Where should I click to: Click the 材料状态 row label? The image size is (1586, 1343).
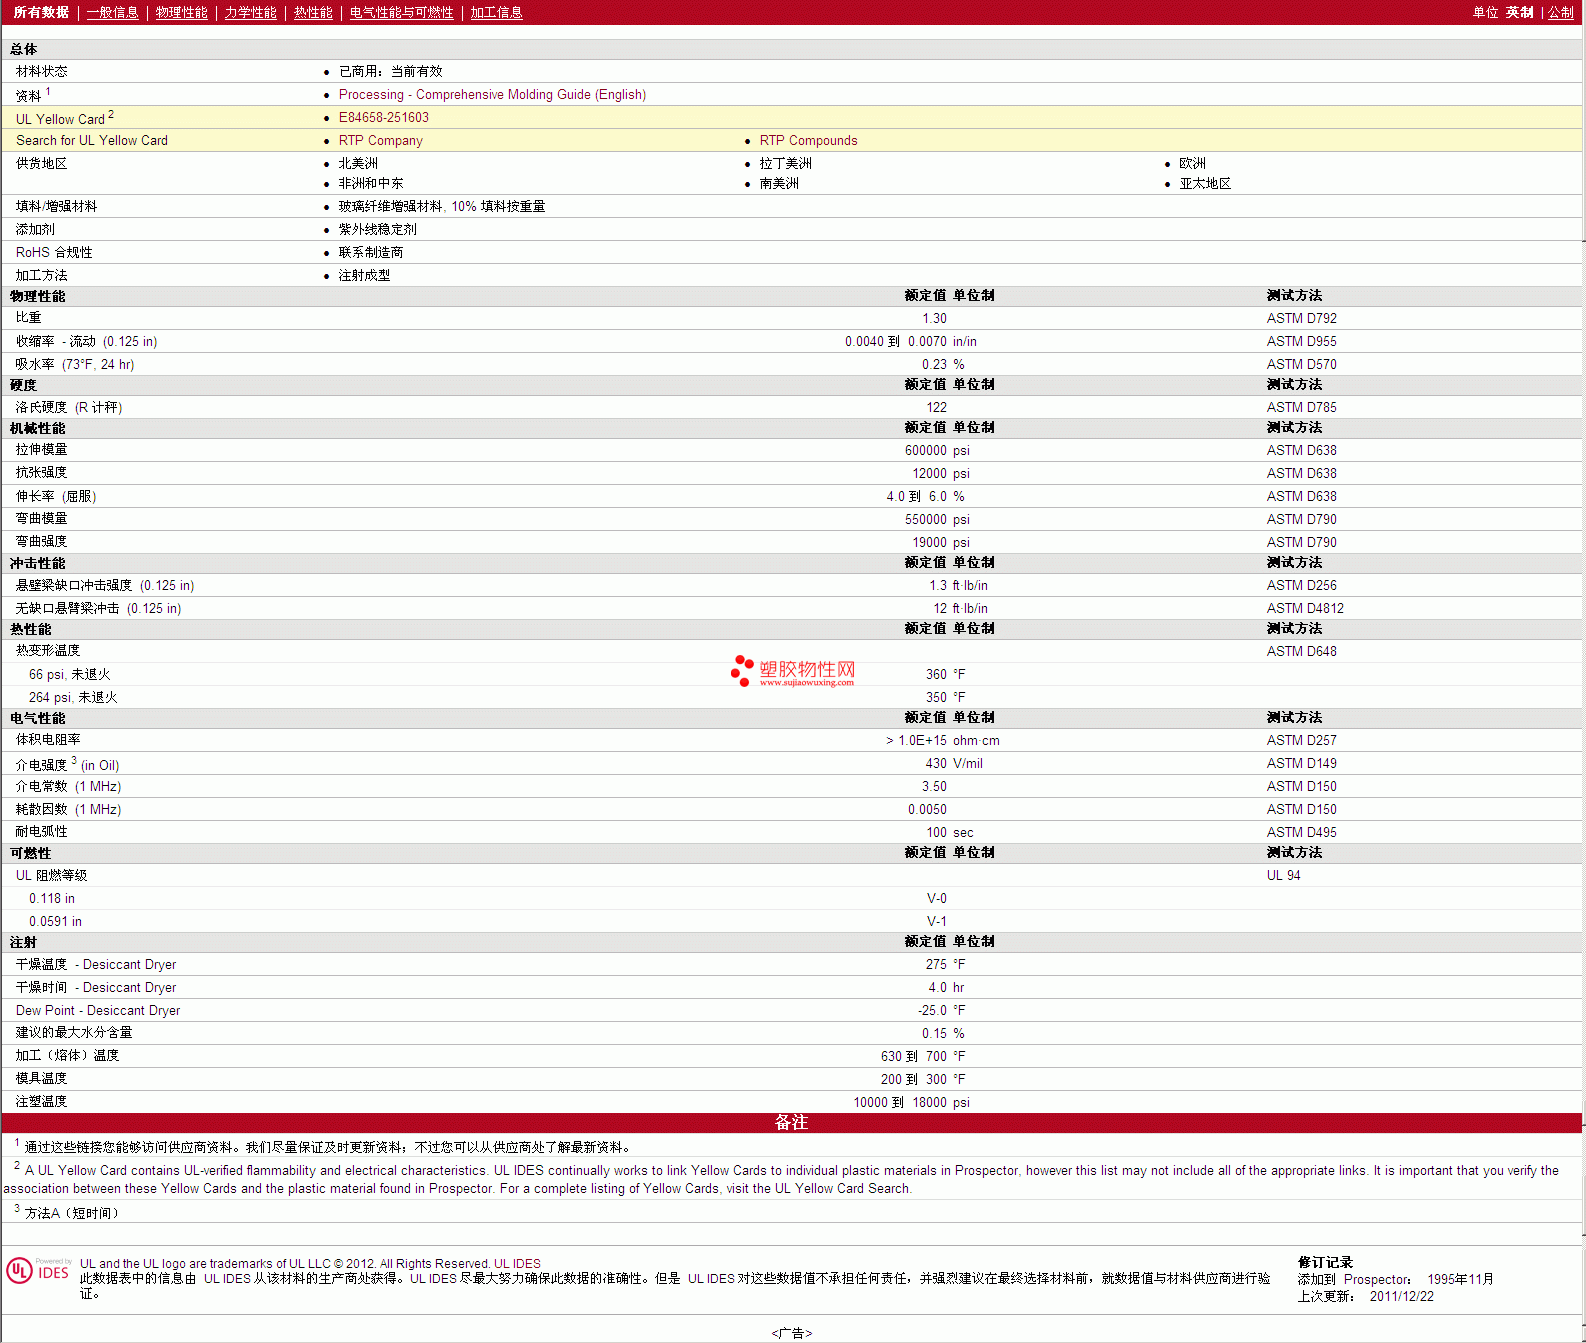[42, 71]
